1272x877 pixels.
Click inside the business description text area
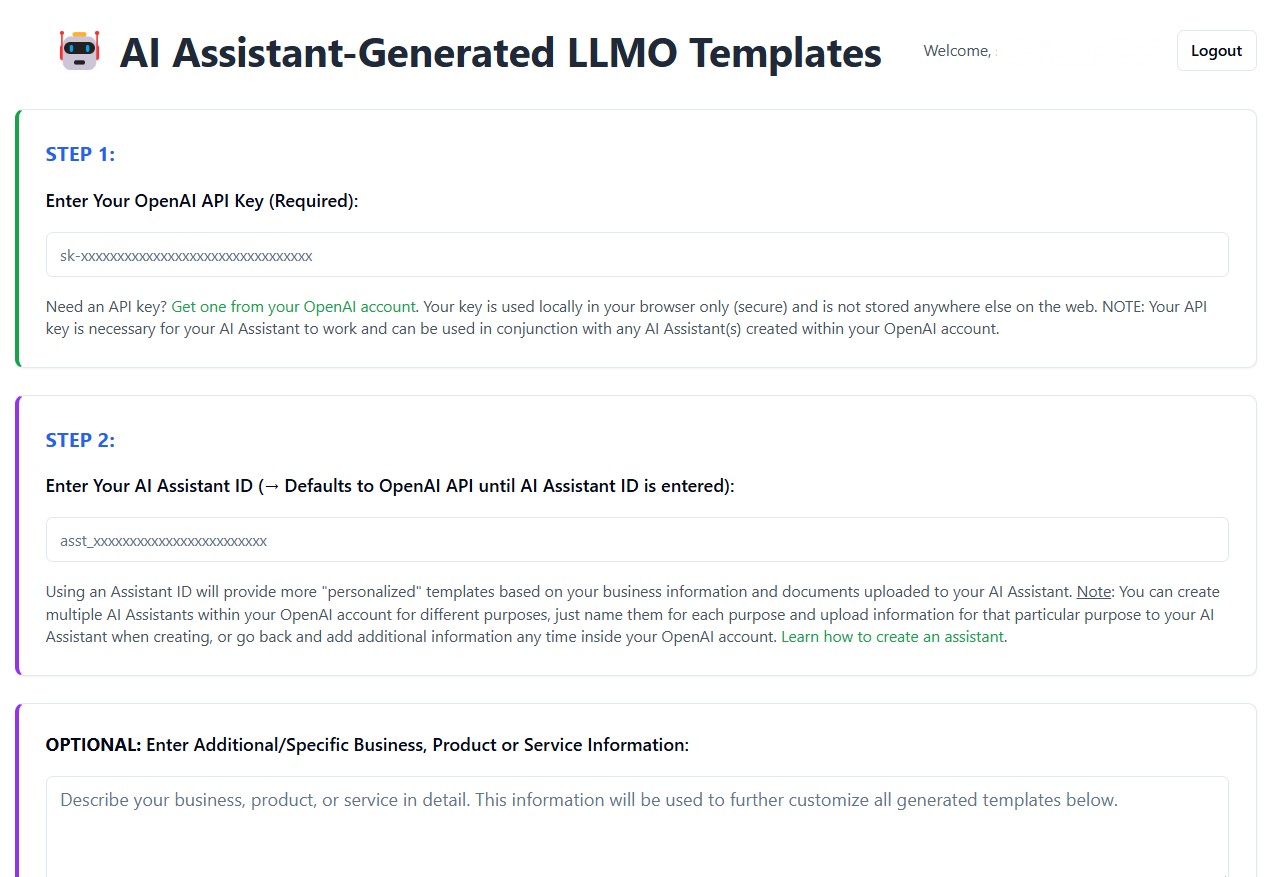pos(637,827)
